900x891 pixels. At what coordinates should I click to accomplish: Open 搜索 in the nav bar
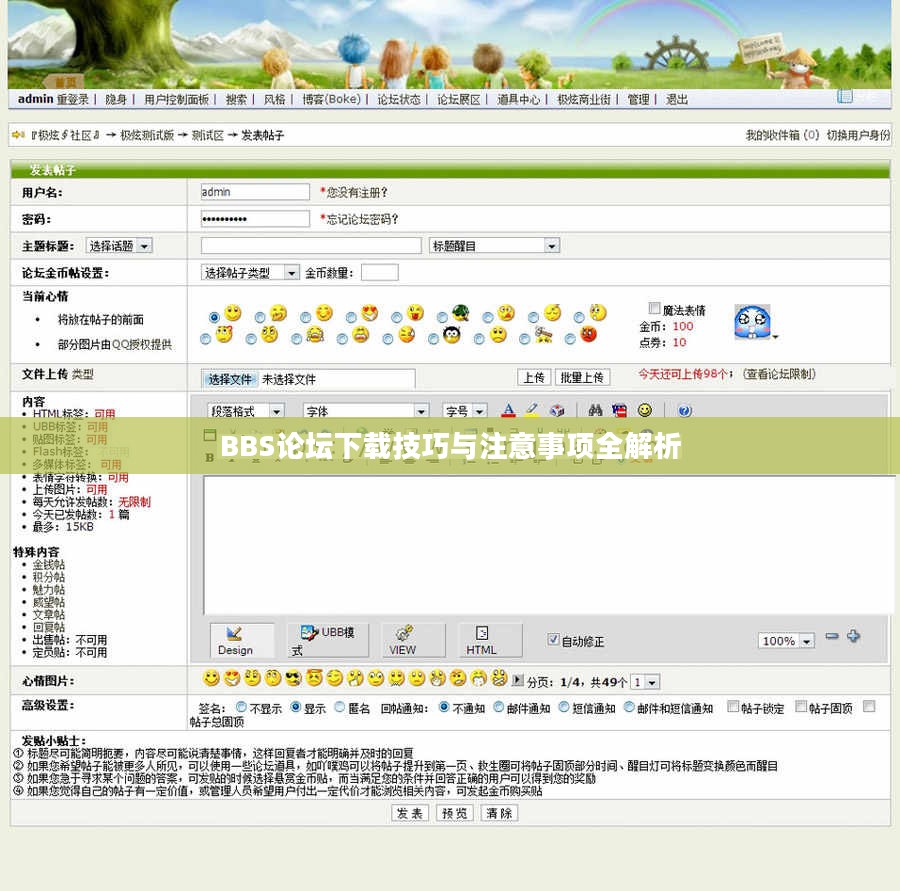tap(236, 99)
